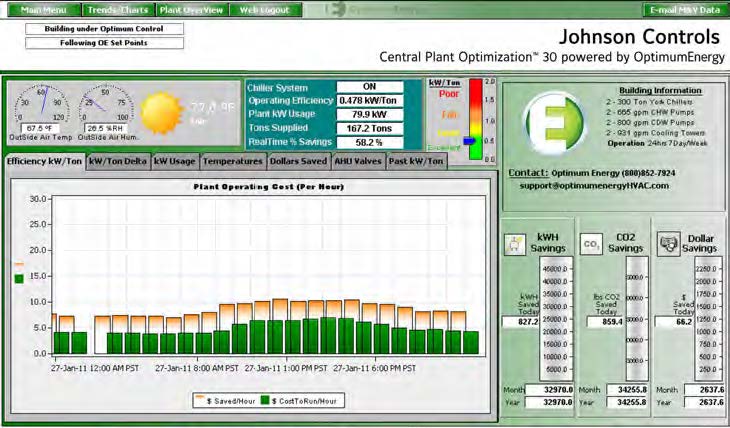Viewport: 730px width, 428px height.
Task: Show the AHU Valves tab
Action: point(358,161)
